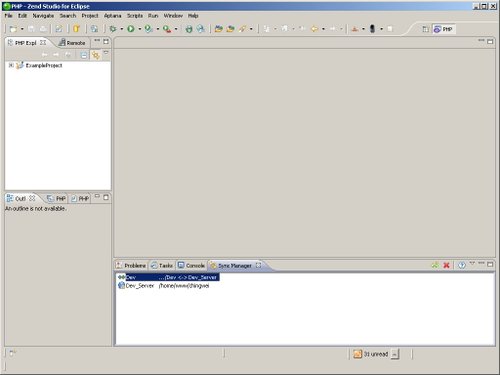Click the green Run toolbar icon
This screenshot has height=375, width=500.
tap(131, 29)
